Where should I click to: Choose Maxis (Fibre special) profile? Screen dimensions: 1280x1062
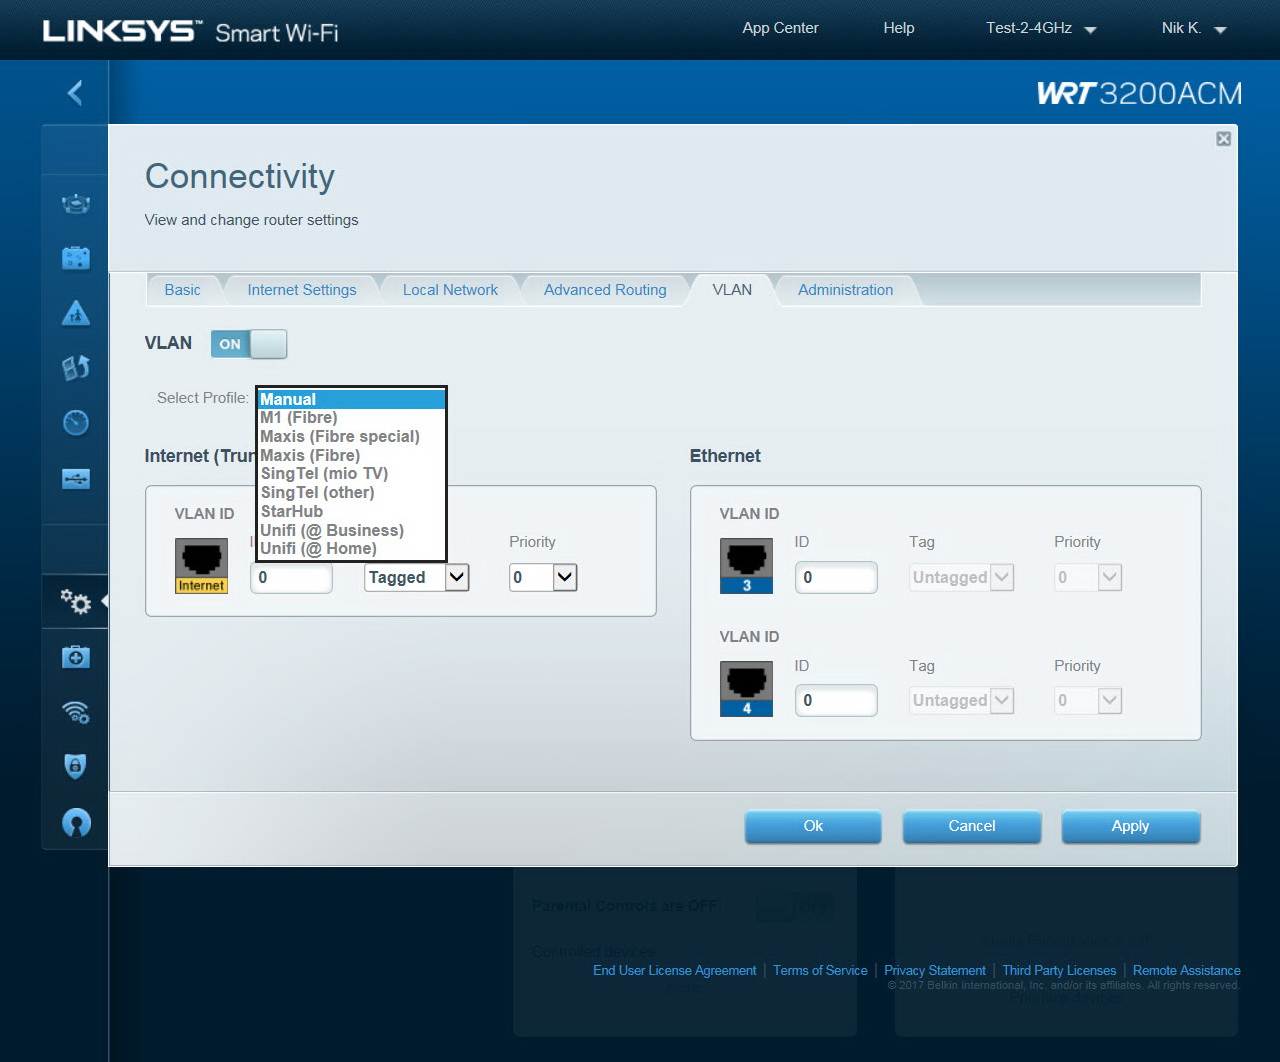point(351,437)
